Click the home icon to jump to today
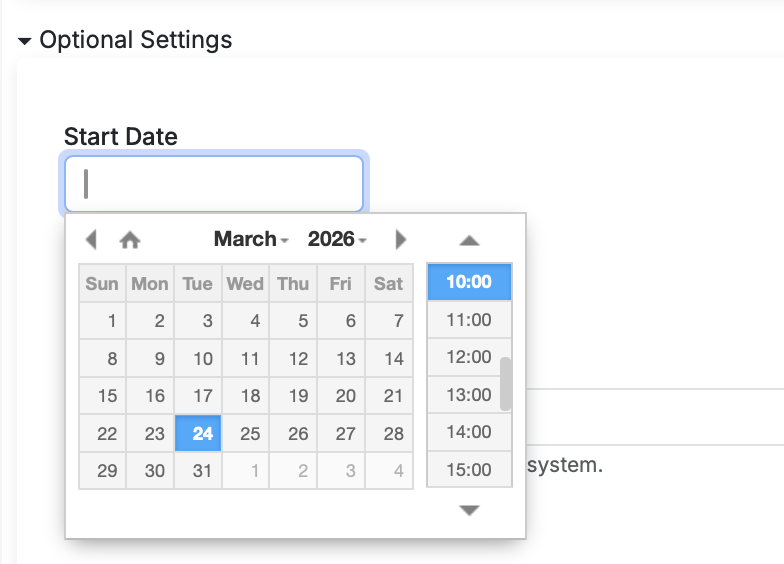Screen dimensions: 784x564 click(130, 240)
